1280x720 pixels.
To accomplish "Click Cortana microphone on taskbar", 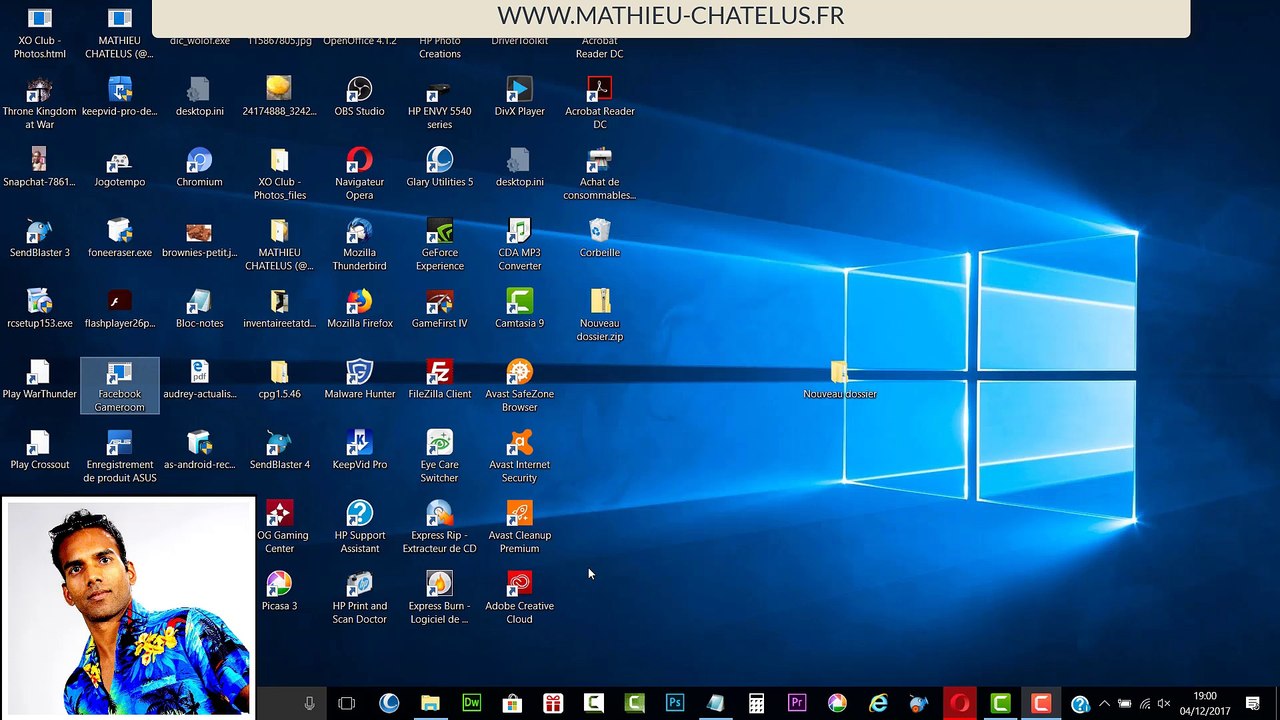I will coord(309,703).
